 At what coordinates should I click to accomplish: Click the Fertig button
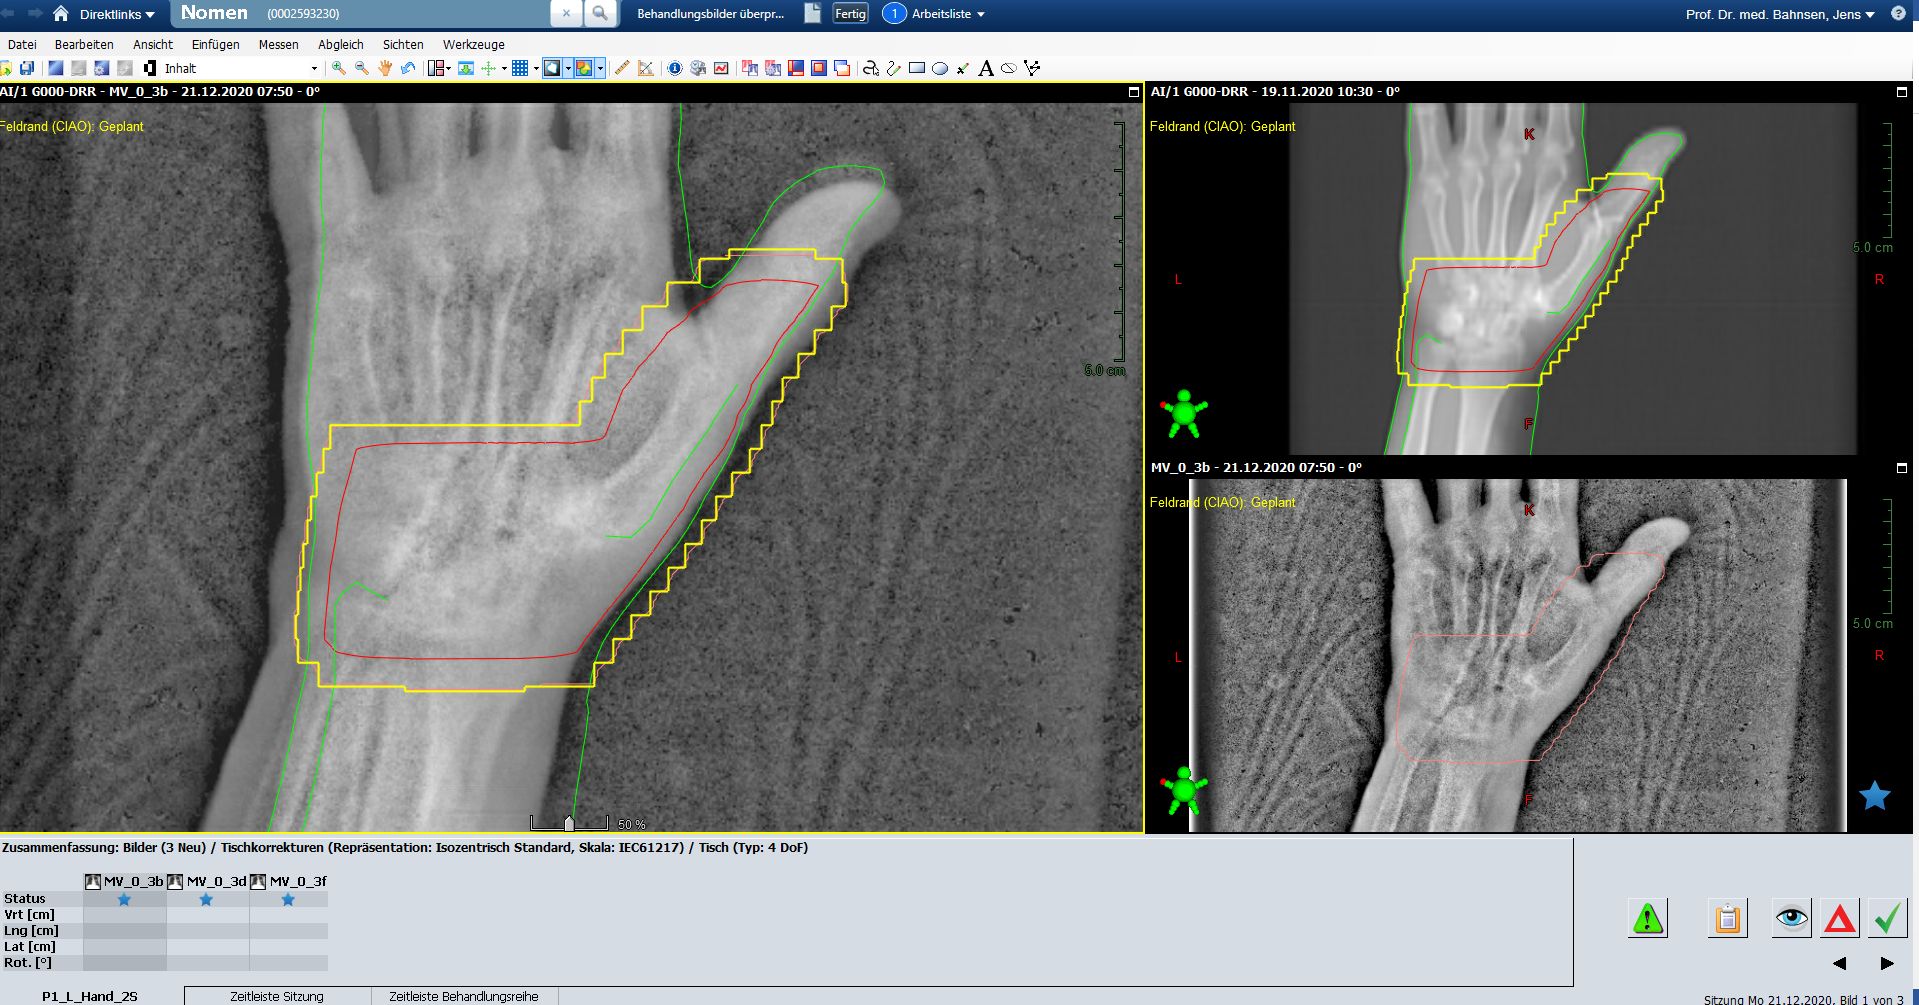[850, 14]
